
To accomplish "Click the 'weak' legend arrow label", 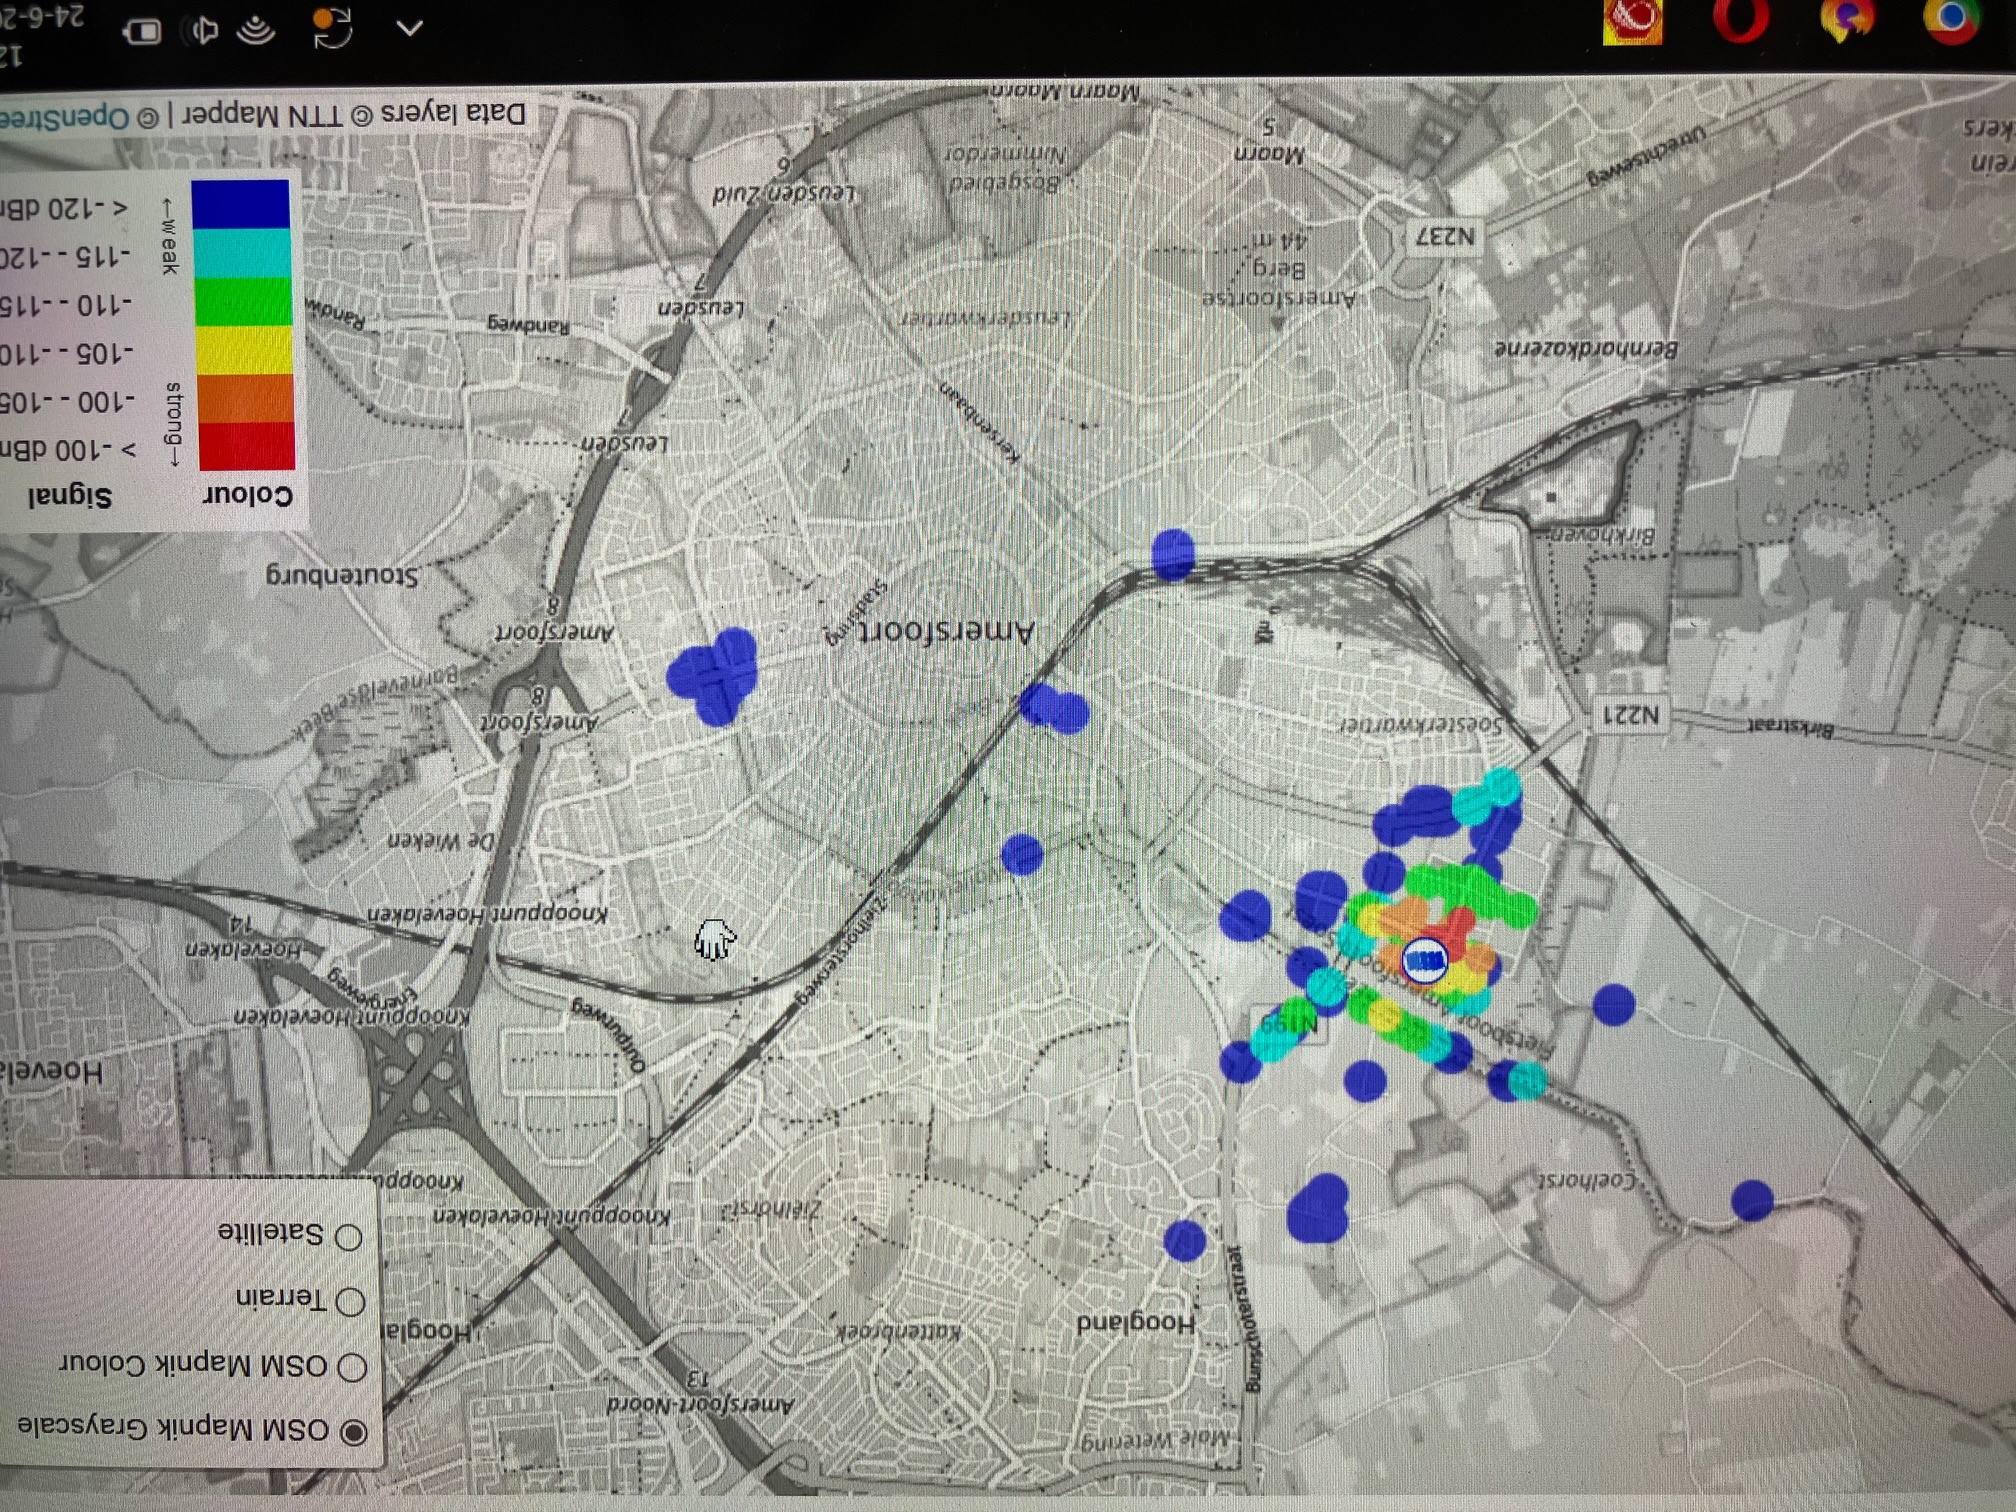I will (169, 236).
